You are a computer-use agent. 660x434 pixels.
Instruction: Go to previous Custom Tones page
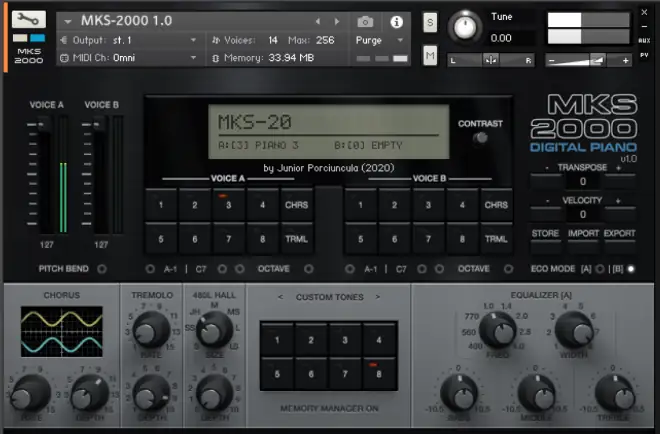coord(280,297)
